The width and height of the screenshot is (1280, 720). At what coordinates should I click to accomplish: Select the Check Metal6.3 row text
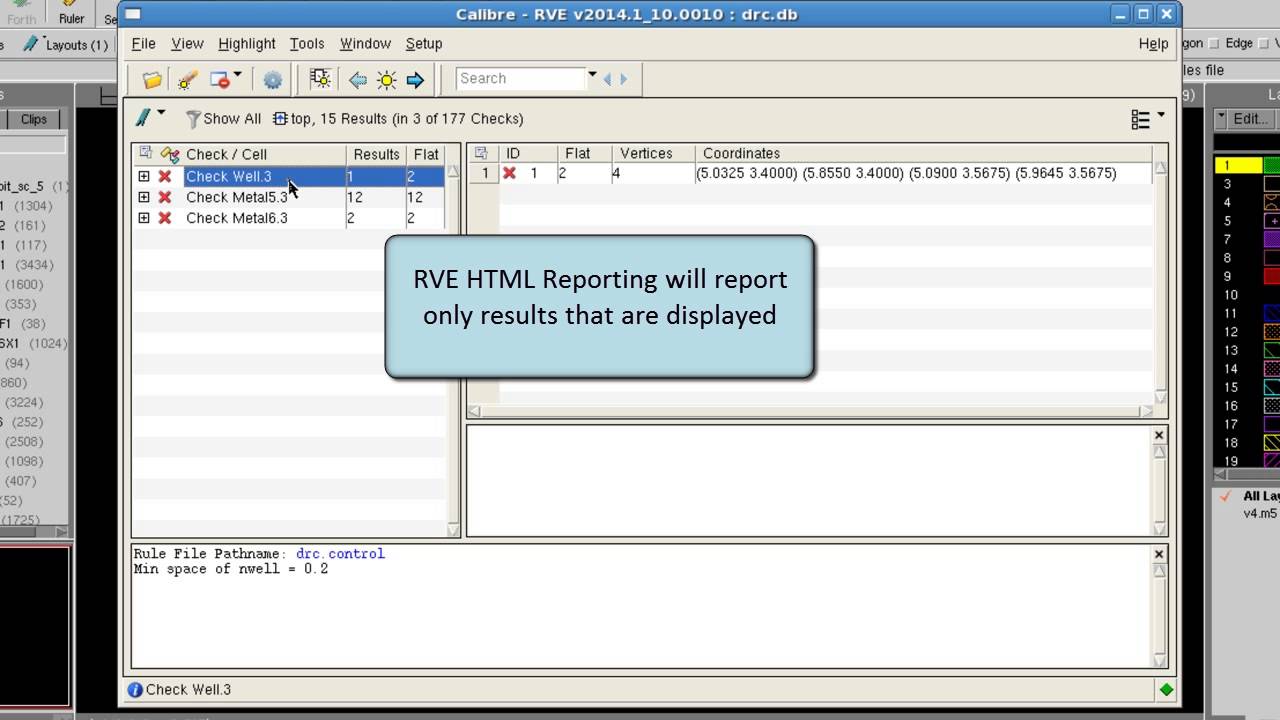coord(237,218)
